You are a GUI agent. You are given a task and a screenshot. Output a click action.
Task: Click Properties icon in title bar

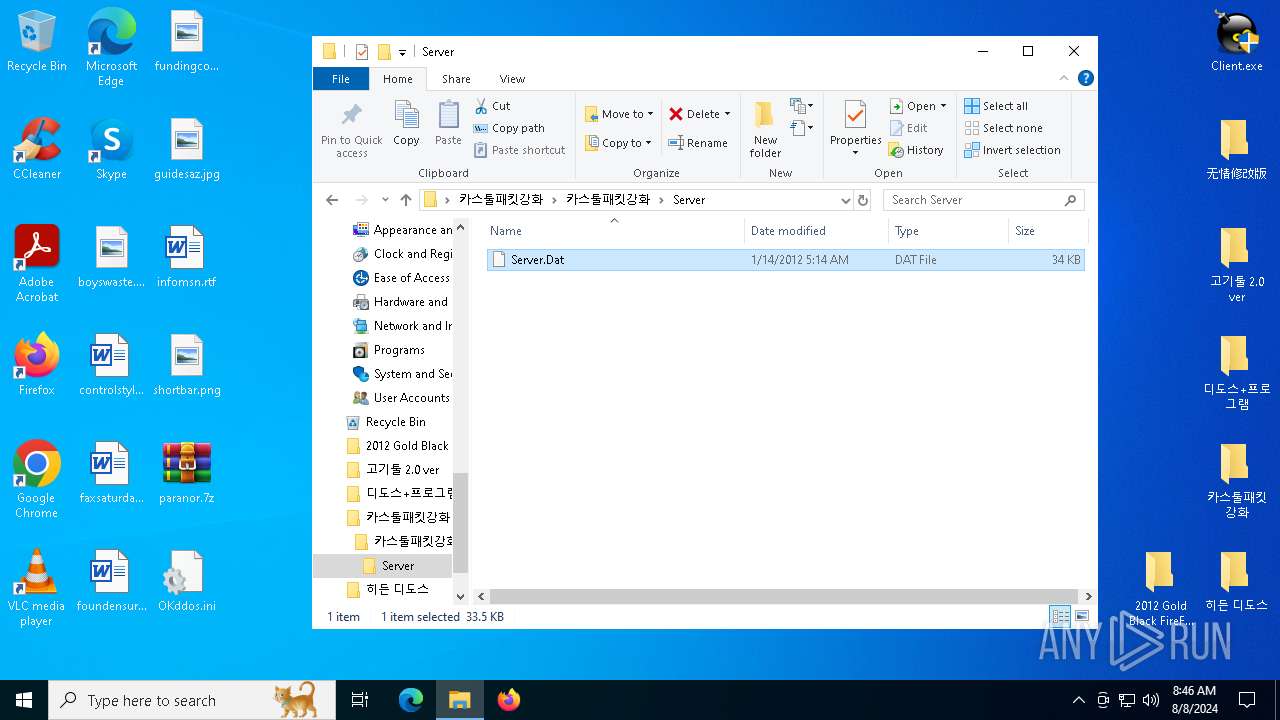click(x=362, y=52)
